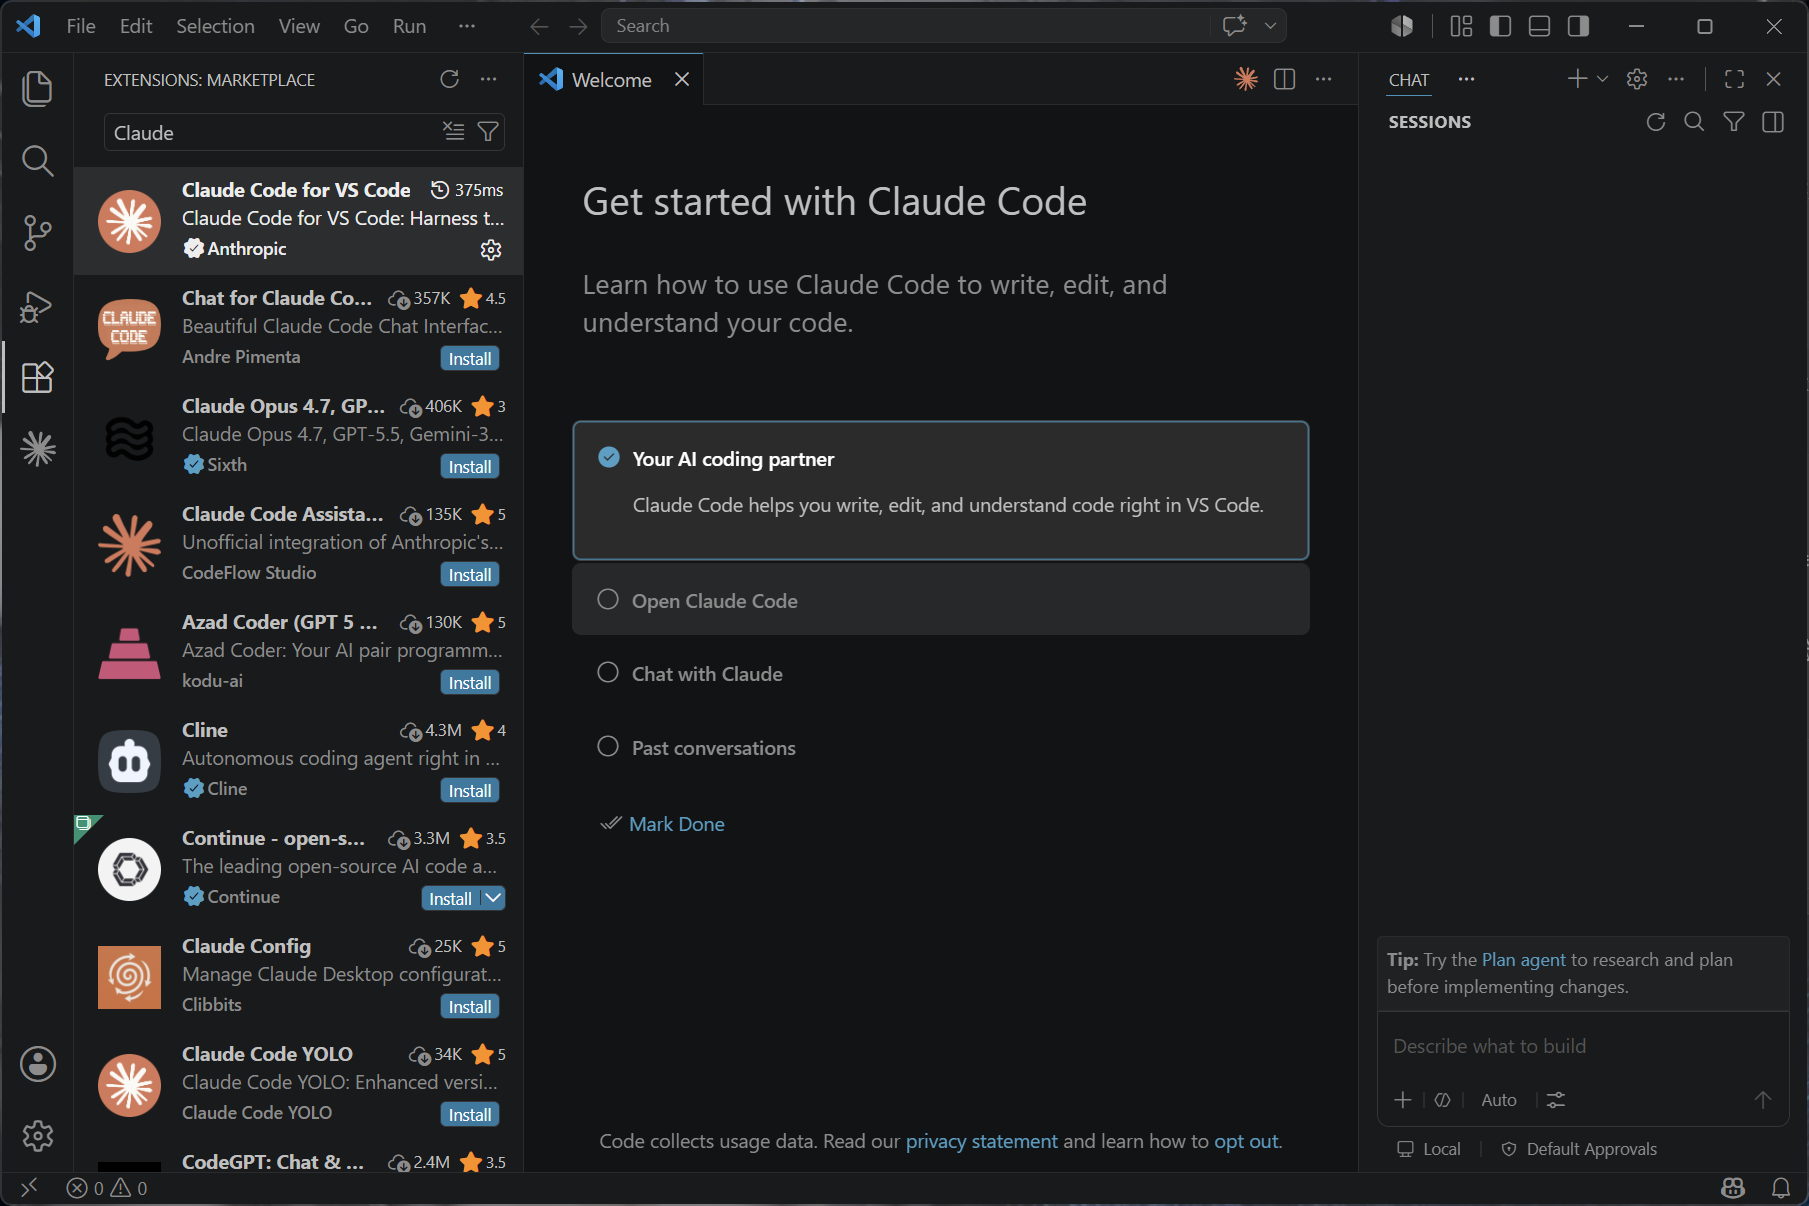
Task: Follow the Plan agent link in tip
Action: [1523, 959]
